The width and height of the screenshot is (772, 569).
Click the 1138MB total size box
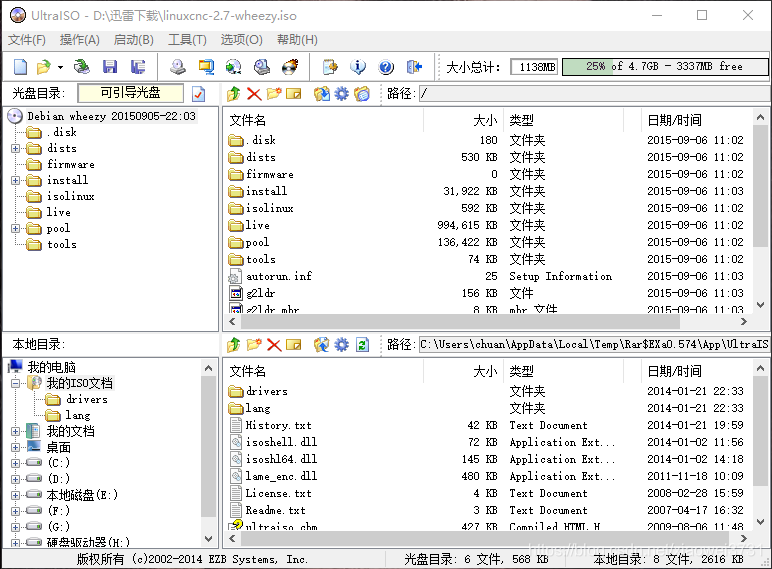[534, 66]
